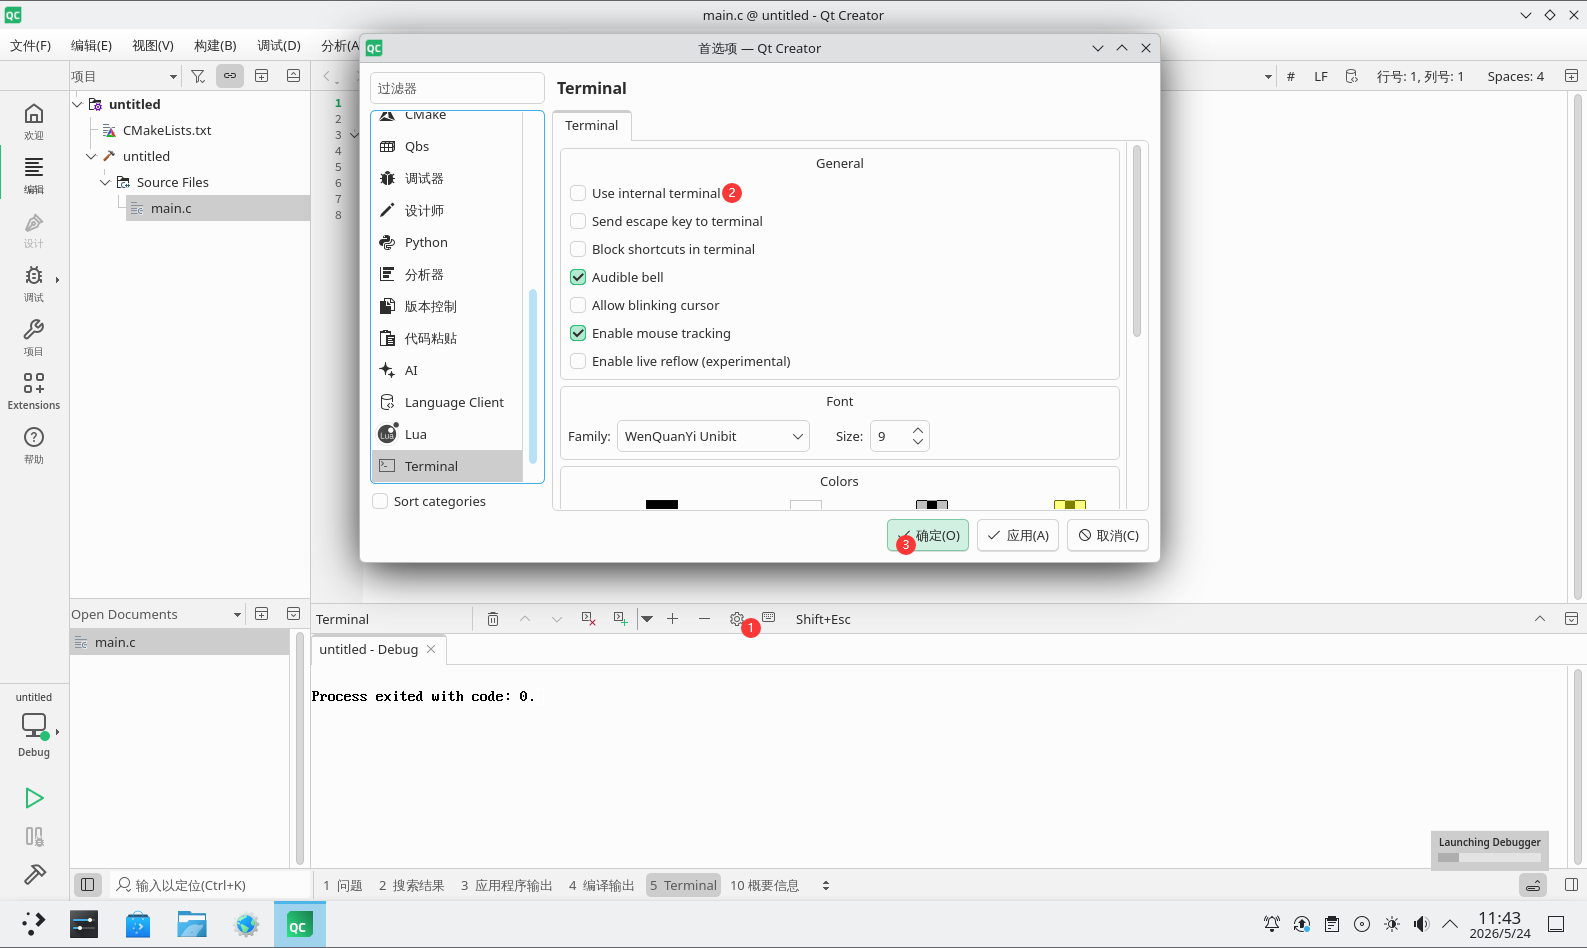Enable Use internal terminal checkbox

578,193
